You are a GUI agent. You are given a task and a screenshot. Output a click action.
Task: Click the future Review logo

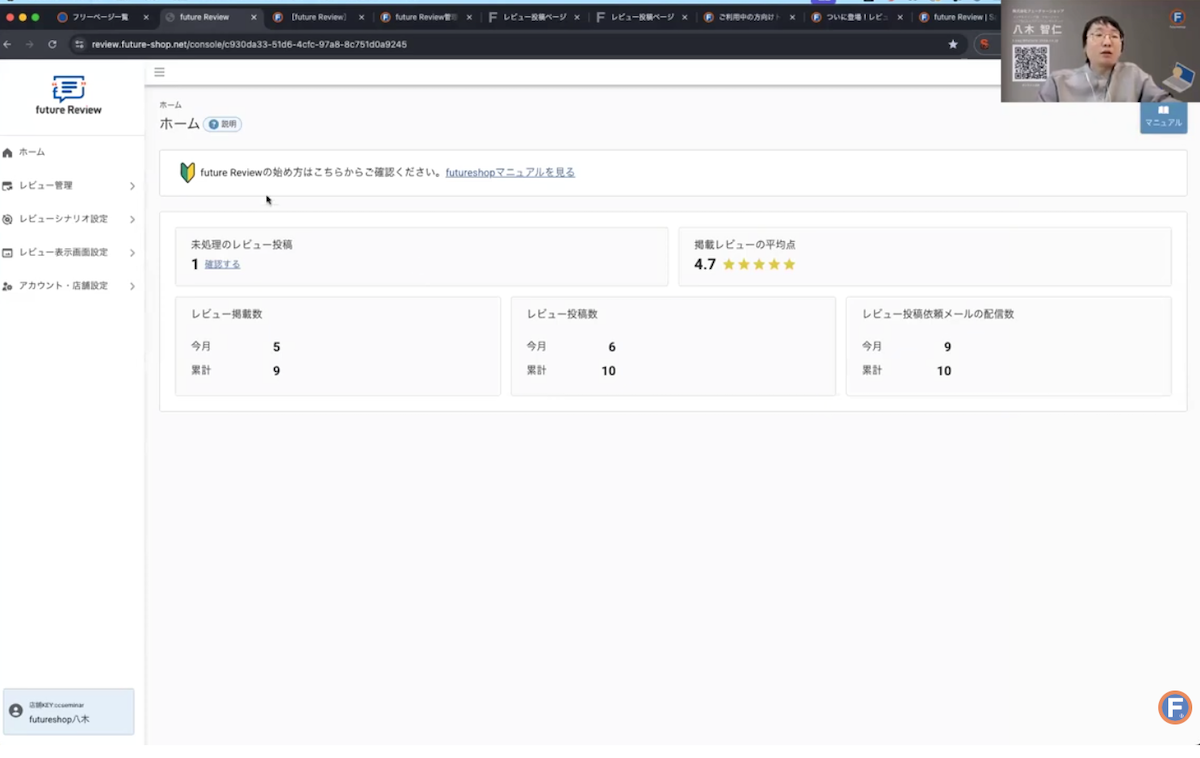tap(68, 93)
